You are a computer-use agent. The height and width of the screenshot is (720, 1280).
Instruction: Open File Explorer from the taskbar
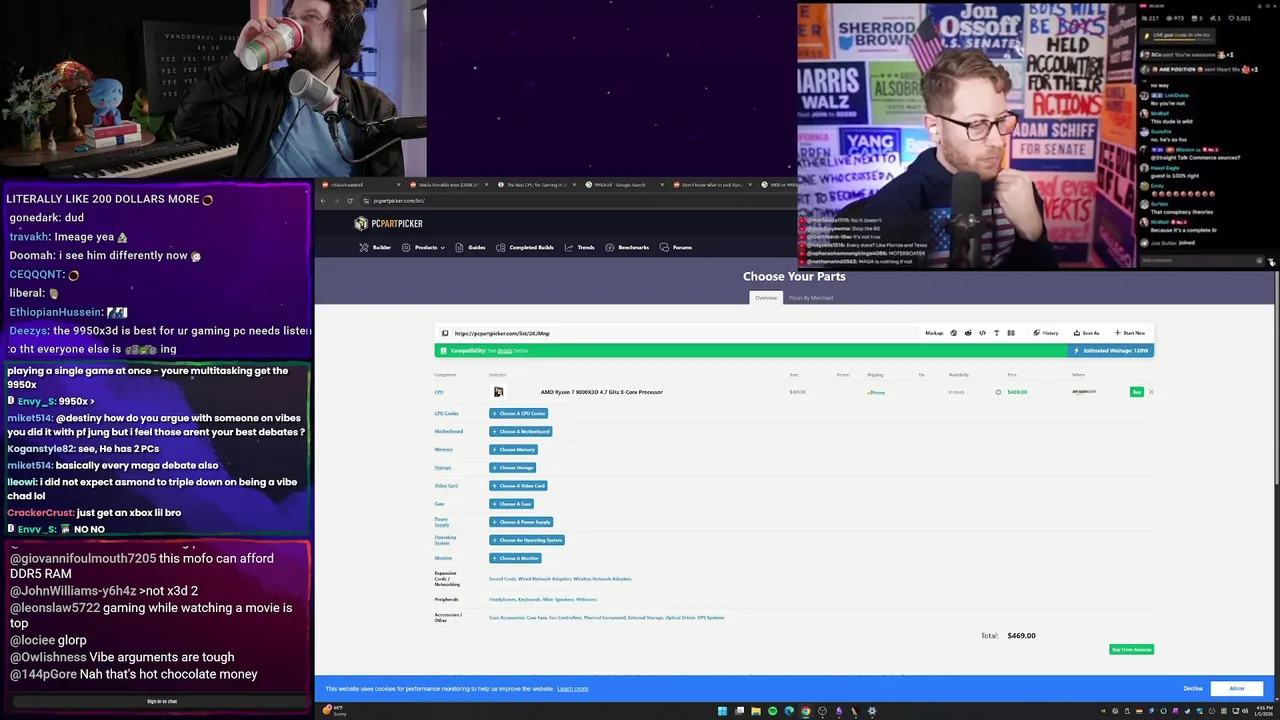pyautogui.click(x=756, y=711)
